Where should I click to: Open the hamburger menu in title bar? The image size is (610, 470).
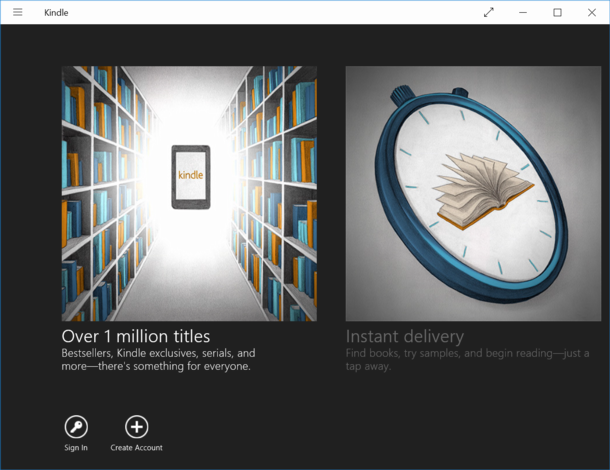(x=18, y=12)
